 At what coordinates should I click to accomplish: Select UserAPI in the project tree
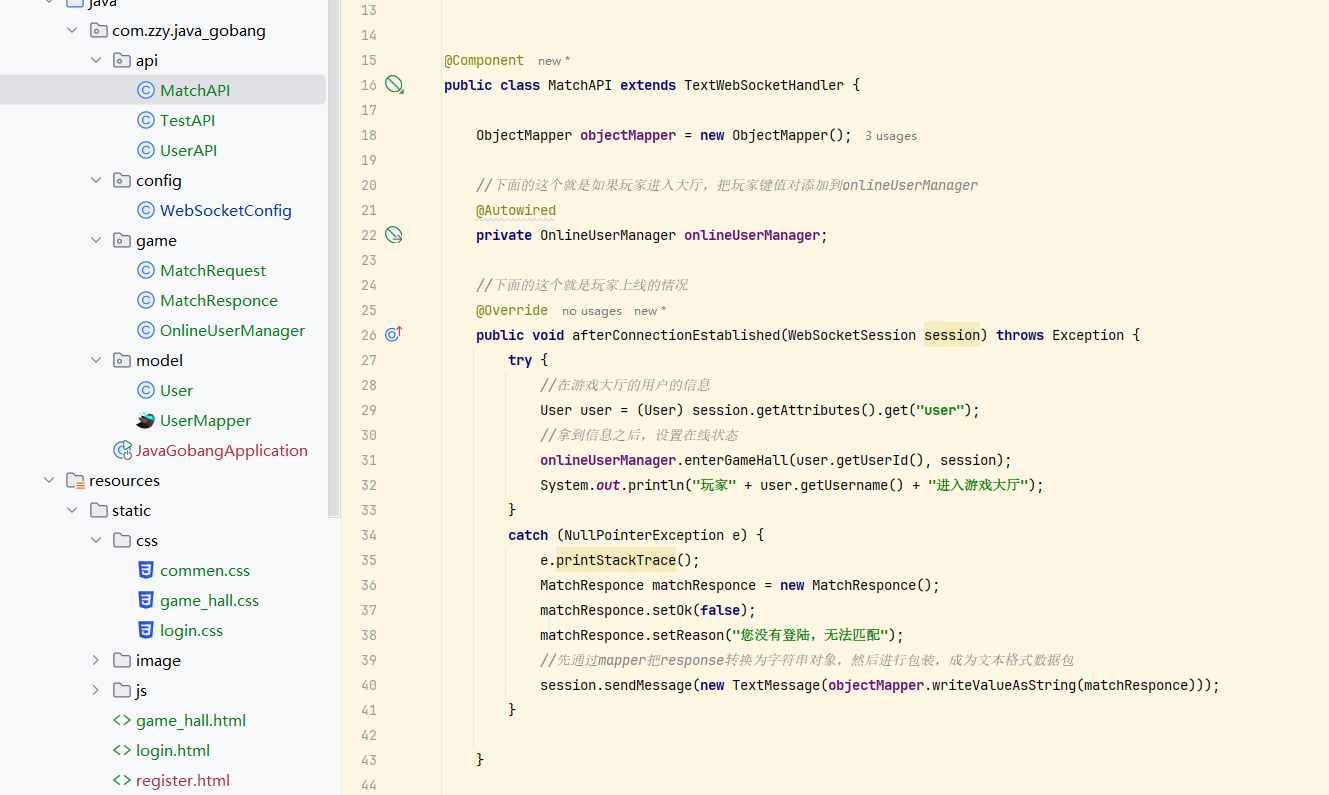(189, 150)
